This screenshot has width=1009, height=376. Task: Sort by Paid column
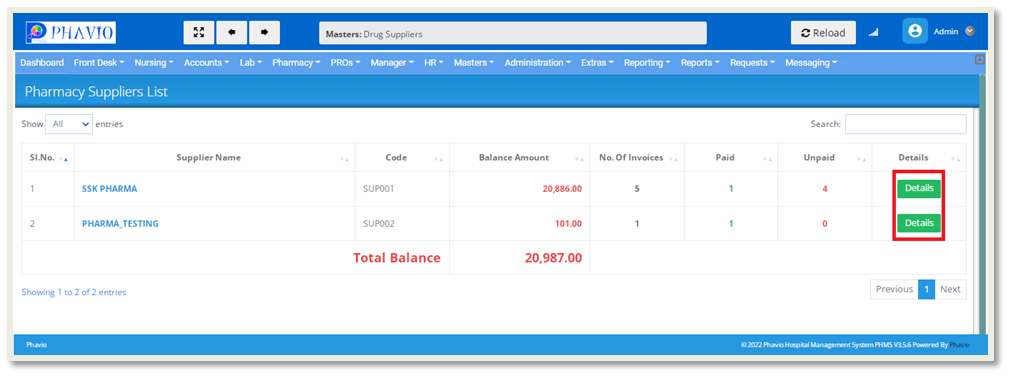click(731, 158)
